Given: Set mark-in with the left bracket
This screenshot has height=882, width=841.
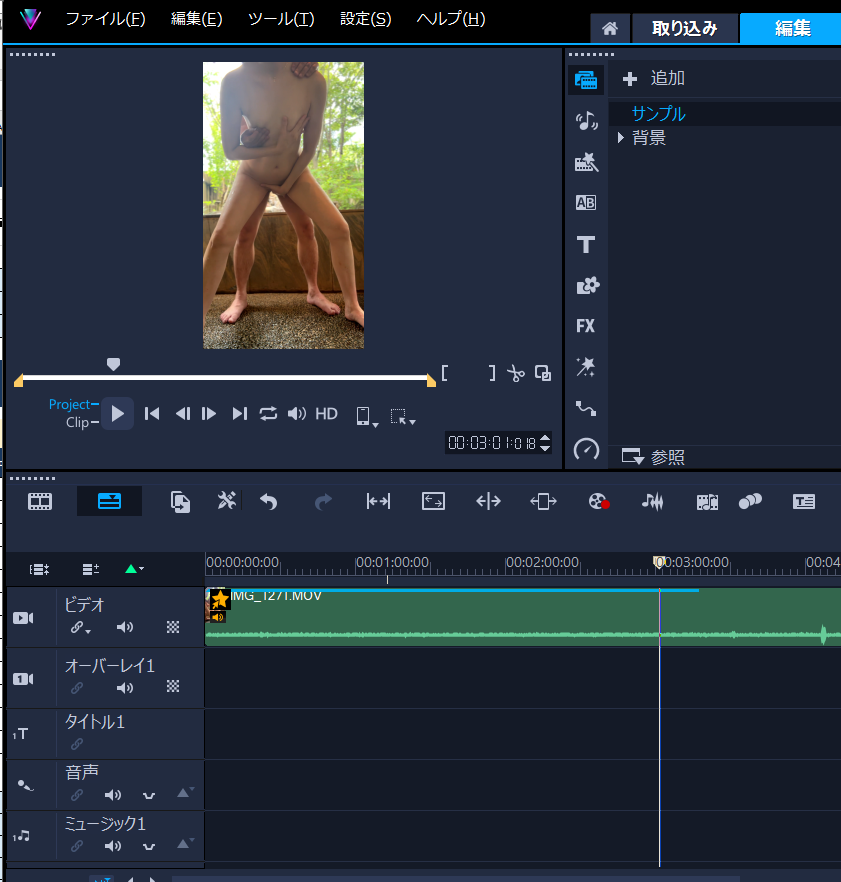Looking at the screenshot, I should [x=444, y=373].
